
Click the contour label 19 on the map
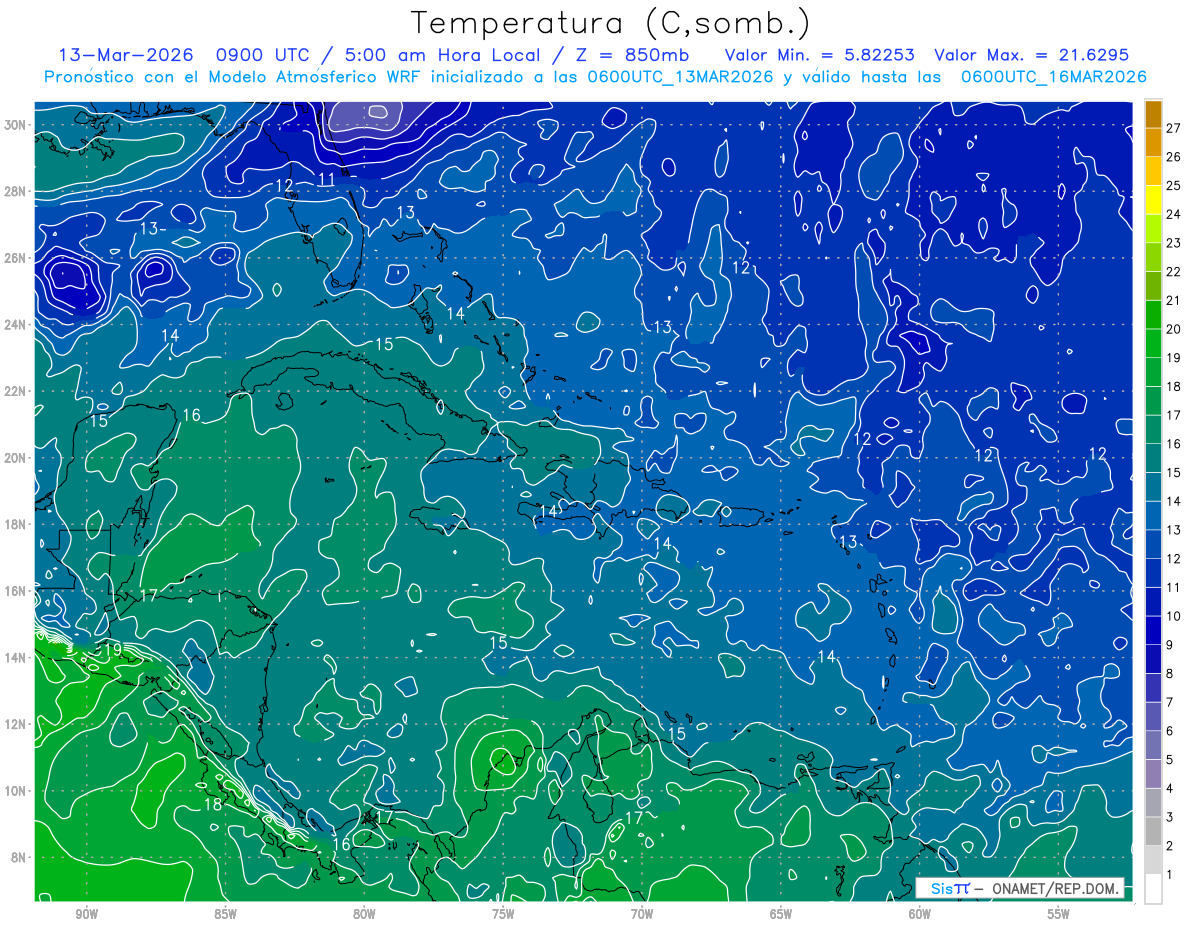112,650
